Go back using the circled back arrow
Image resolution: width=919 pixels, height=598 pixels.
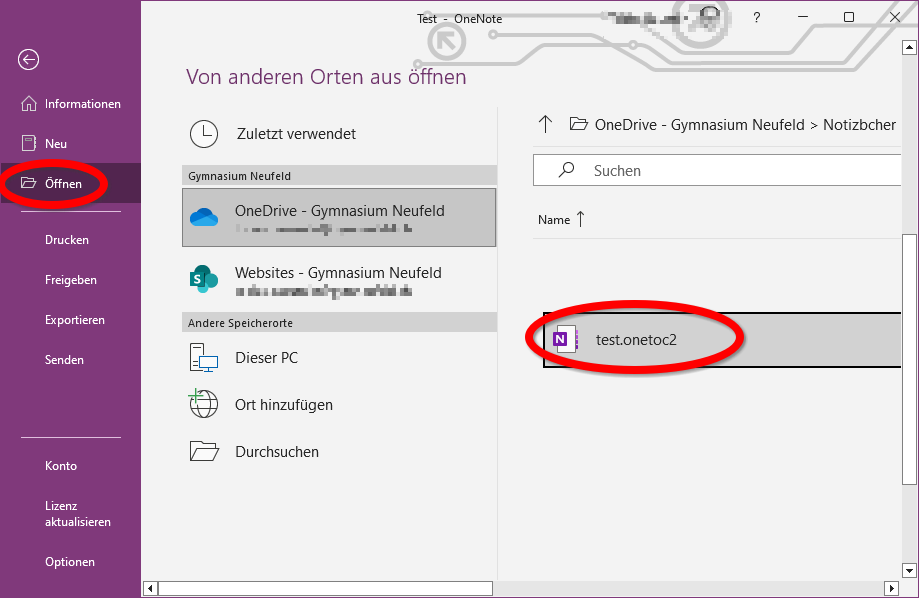pos(28,59)
